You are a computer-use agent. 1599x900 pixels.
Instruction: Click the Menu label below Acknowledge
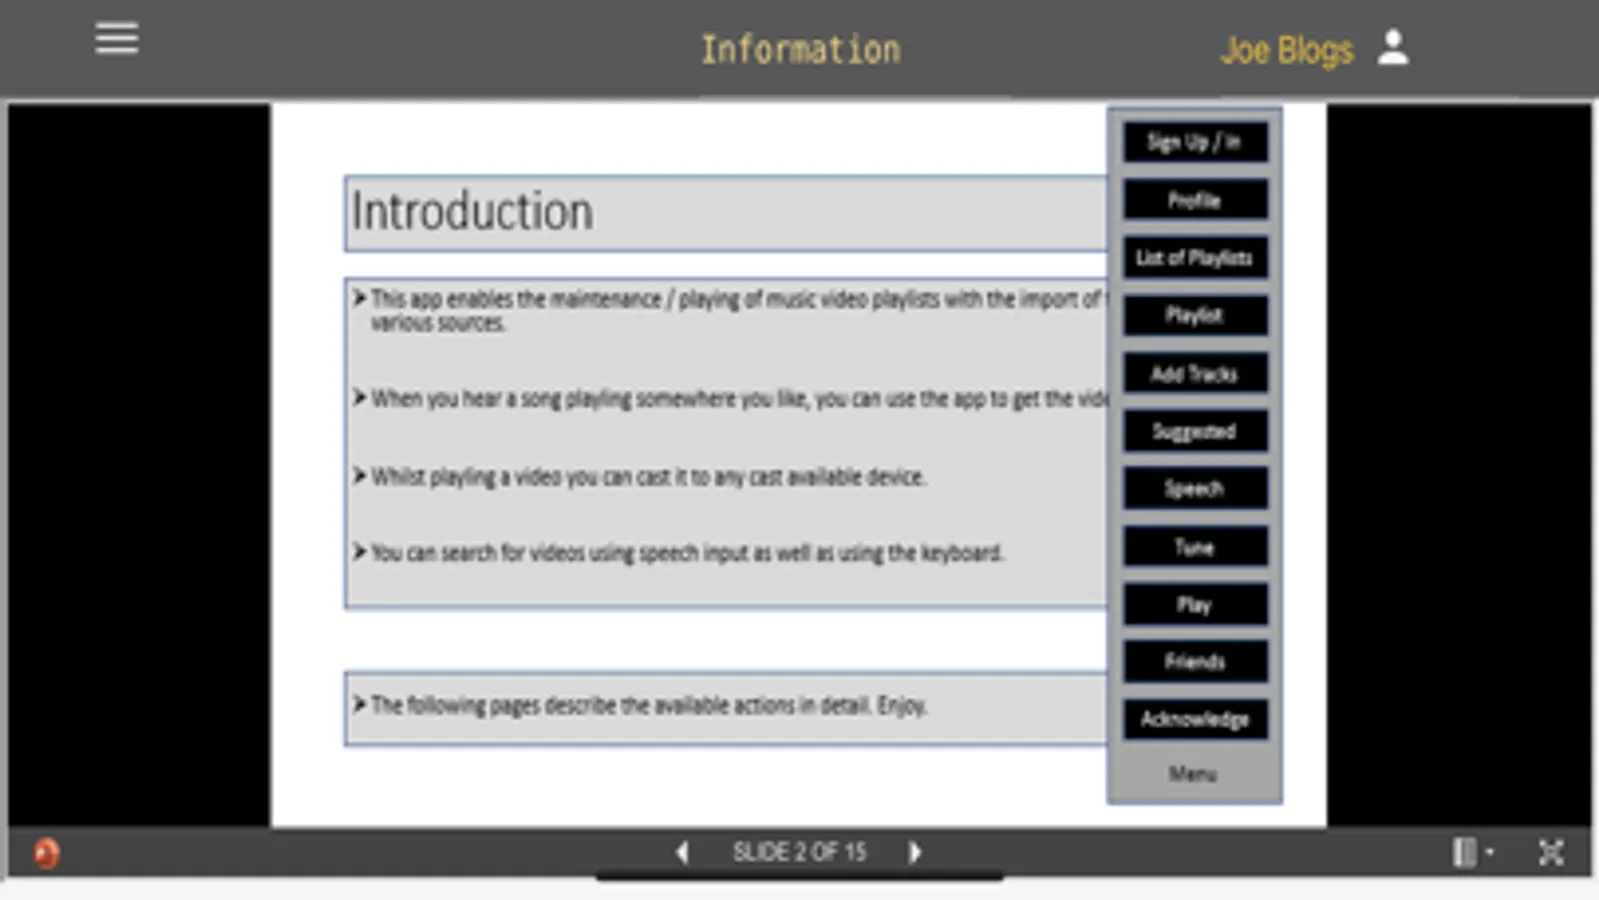pyautogui.click(x=1193, y=774)
